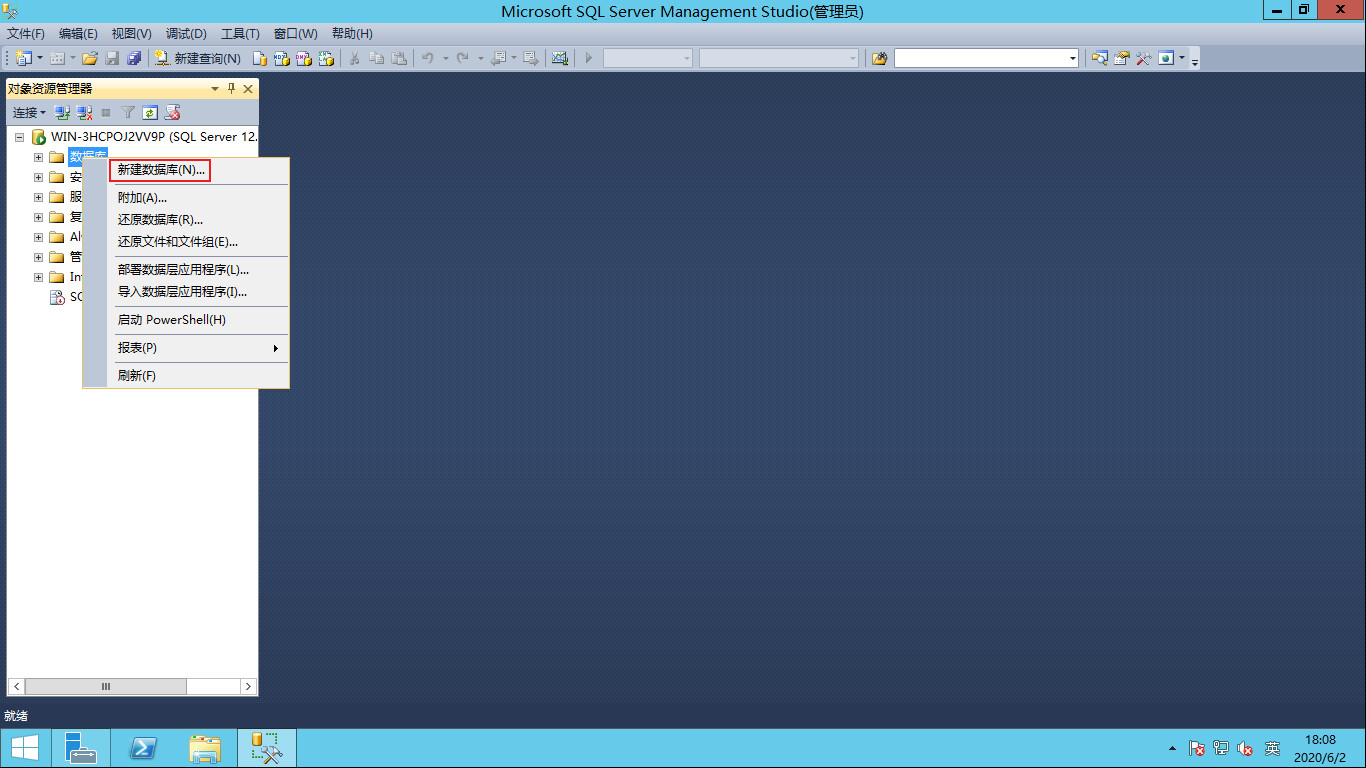Expand the 安全性 tree node
The image size is (1366, 768).
tap(37, 177)
